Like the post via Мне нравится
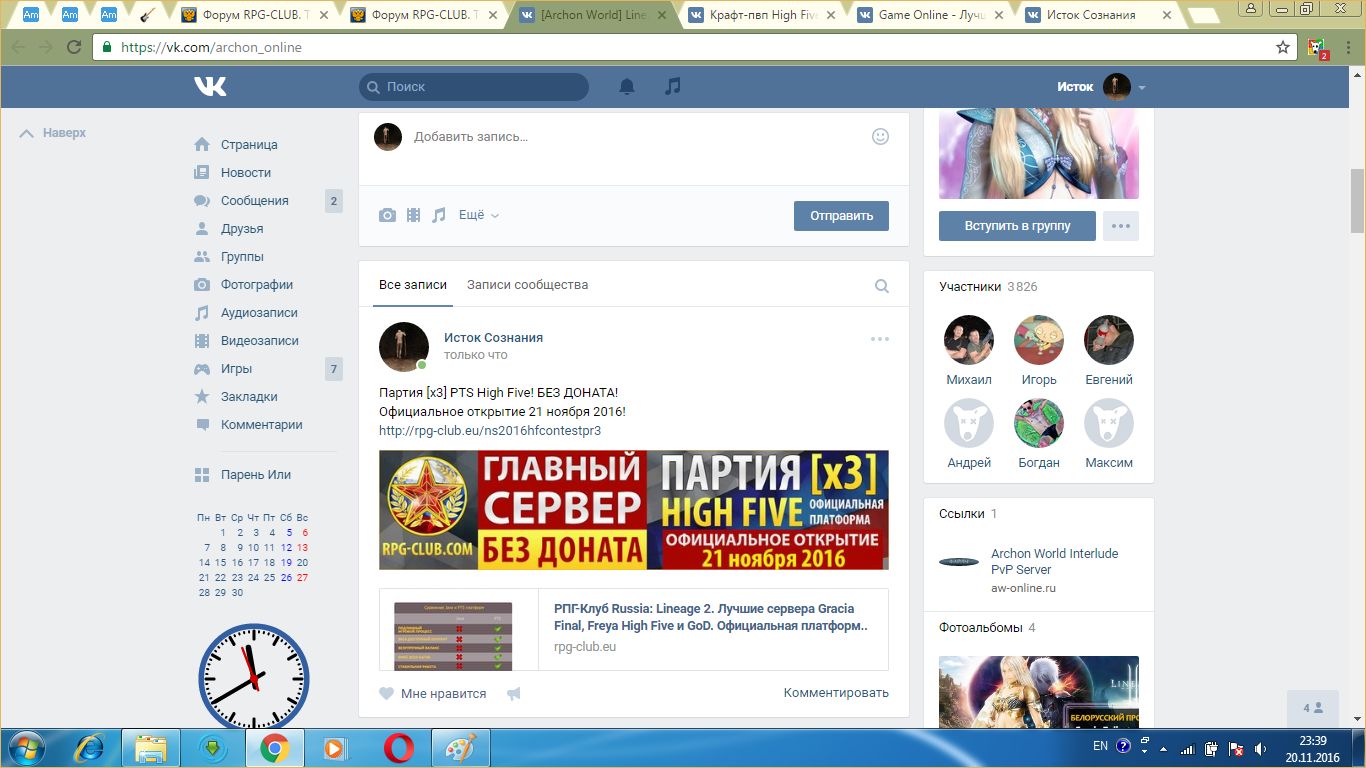Screen dimensions: 1366x768 tap(432, 693)
